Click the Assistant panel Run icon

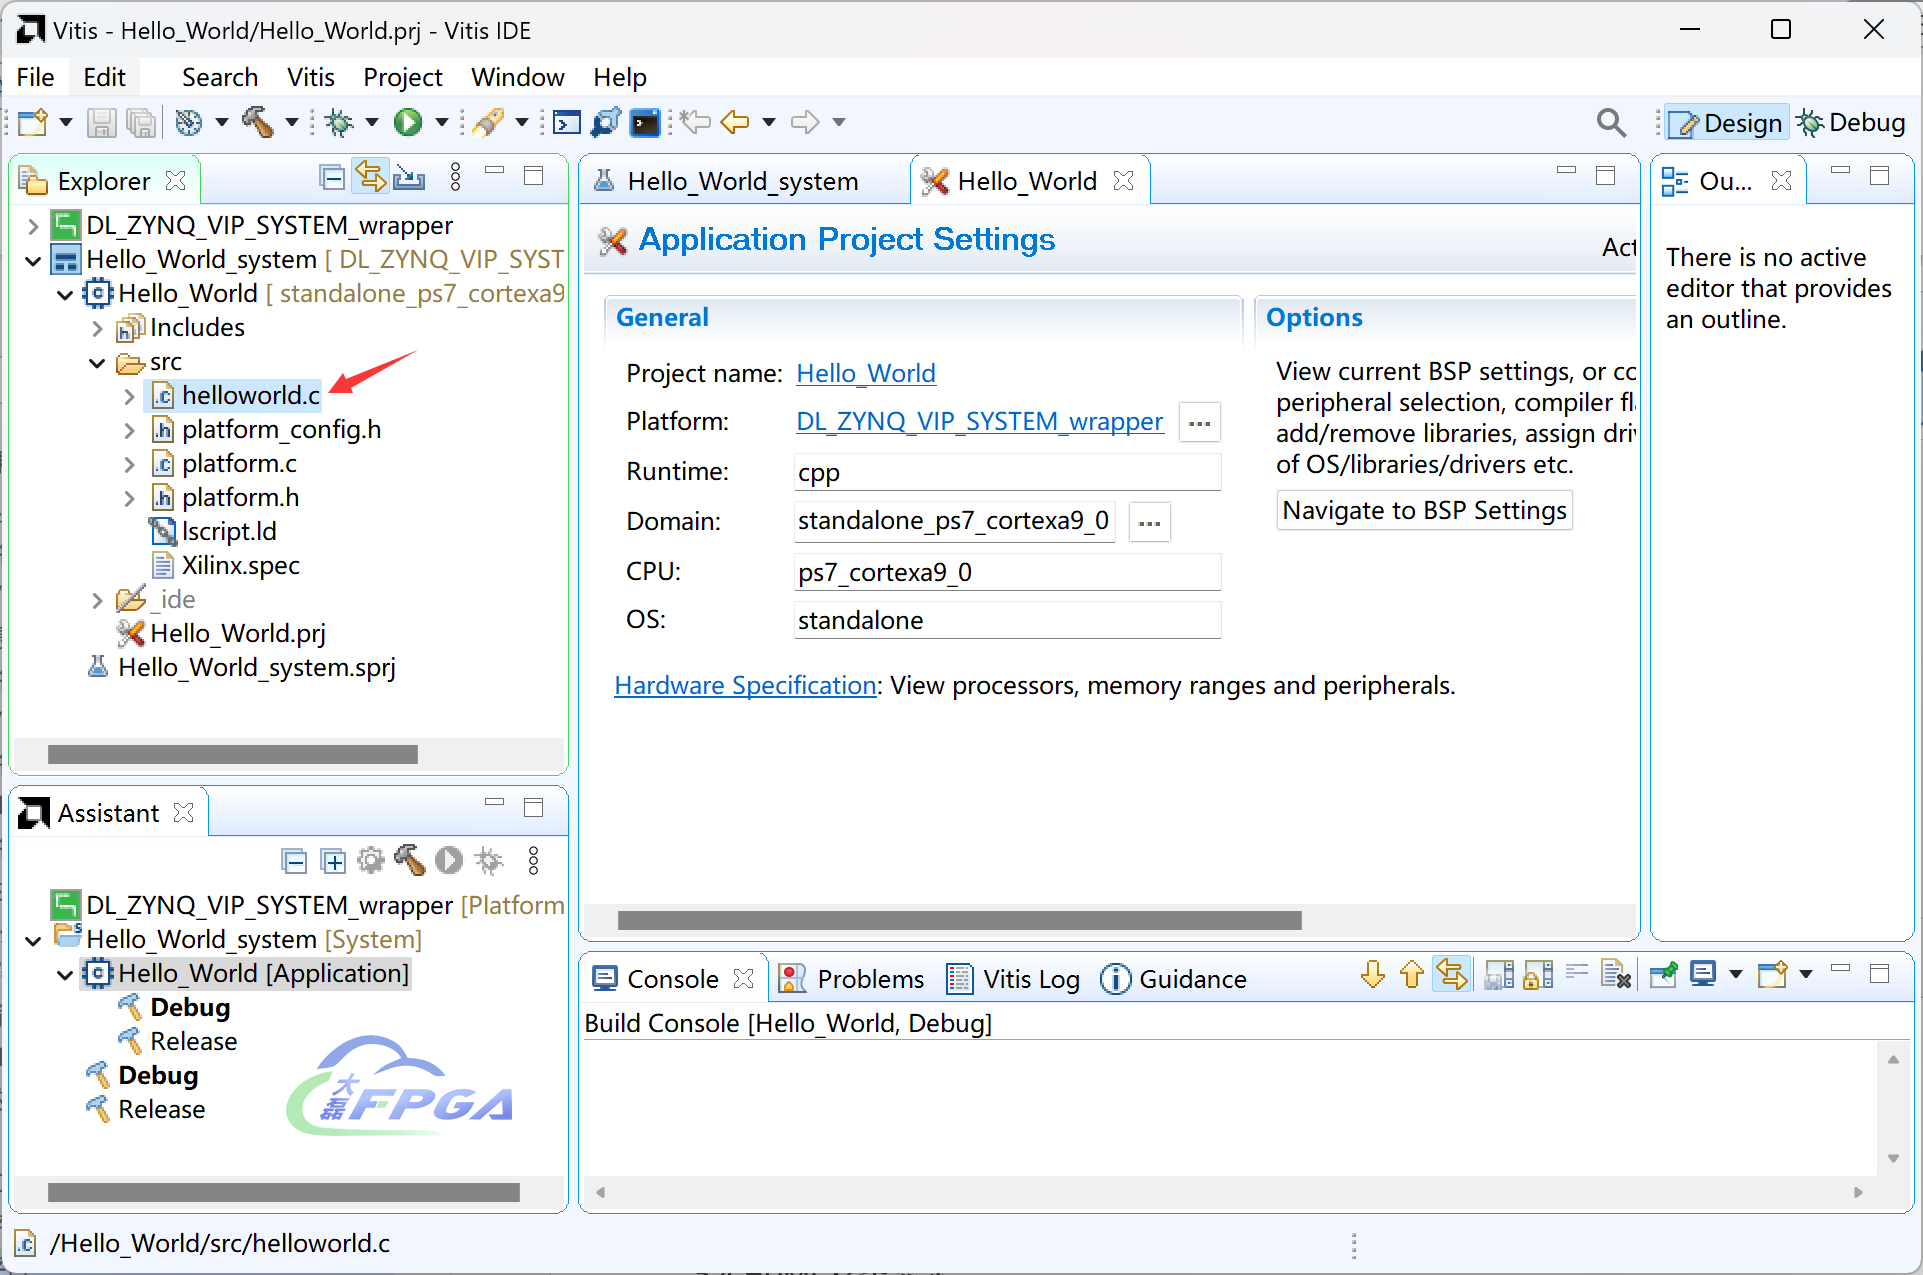coord(449,860)
